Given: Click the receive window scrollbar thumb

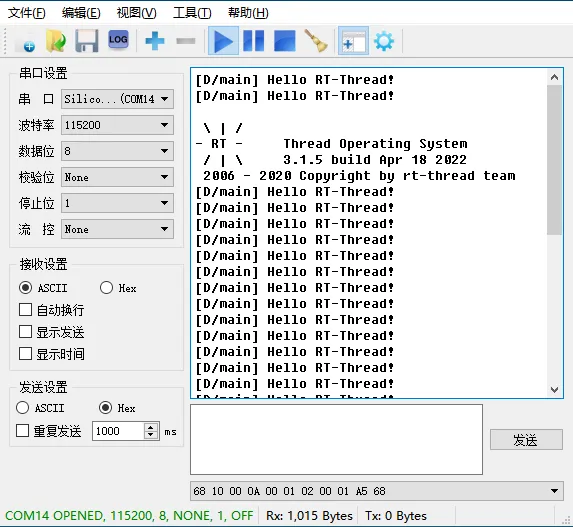Looking at the screenshot, I should coord(554,160).
